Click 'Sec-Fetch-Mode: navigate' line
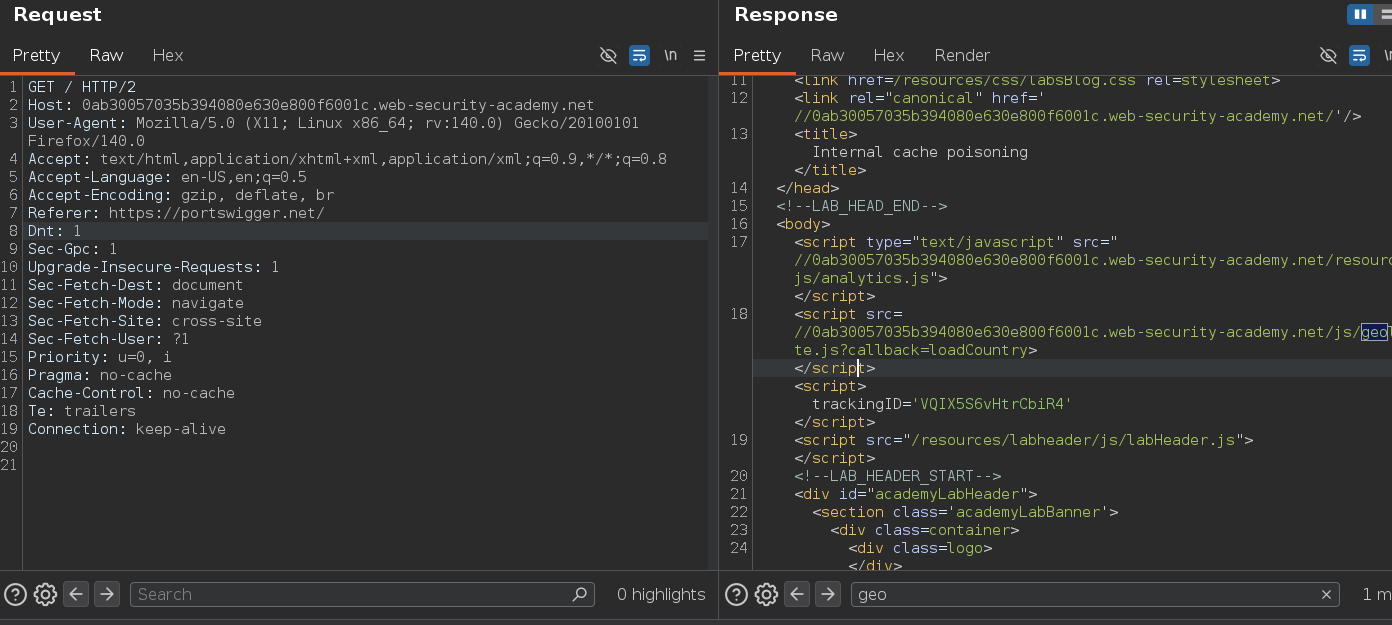Screen dimensions: 1392x625 (x=135, y=303)
